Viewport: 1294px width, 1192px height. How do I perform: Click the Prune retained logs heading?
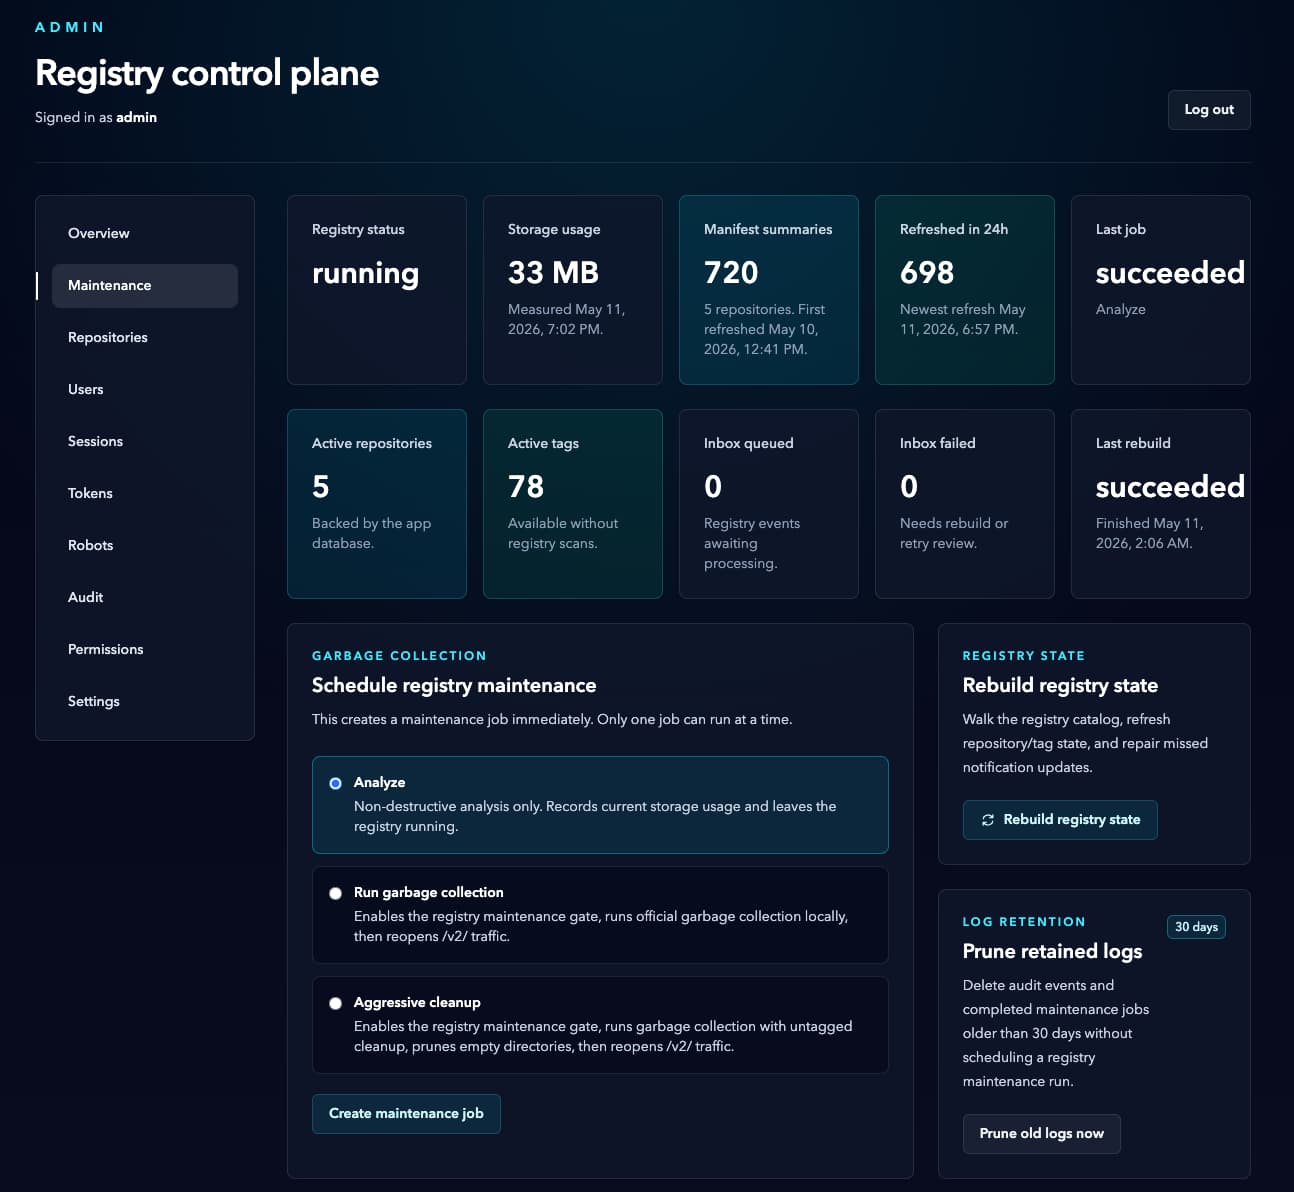(1052, 951)
